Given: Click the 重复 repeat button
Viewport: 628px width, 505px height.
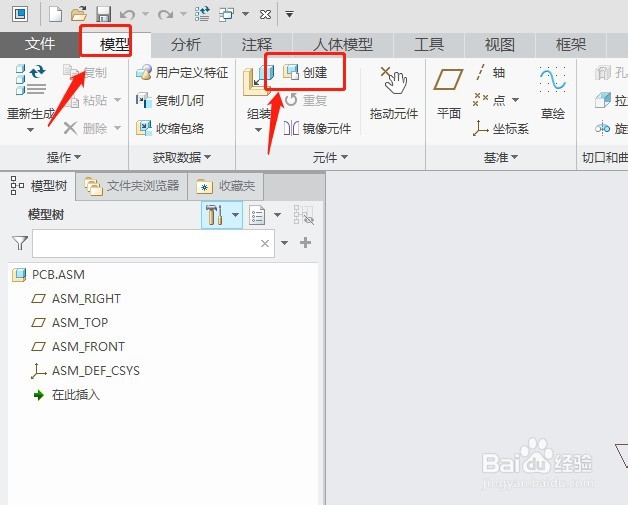Looking at the screenshot, I should [x=306, y=100].
